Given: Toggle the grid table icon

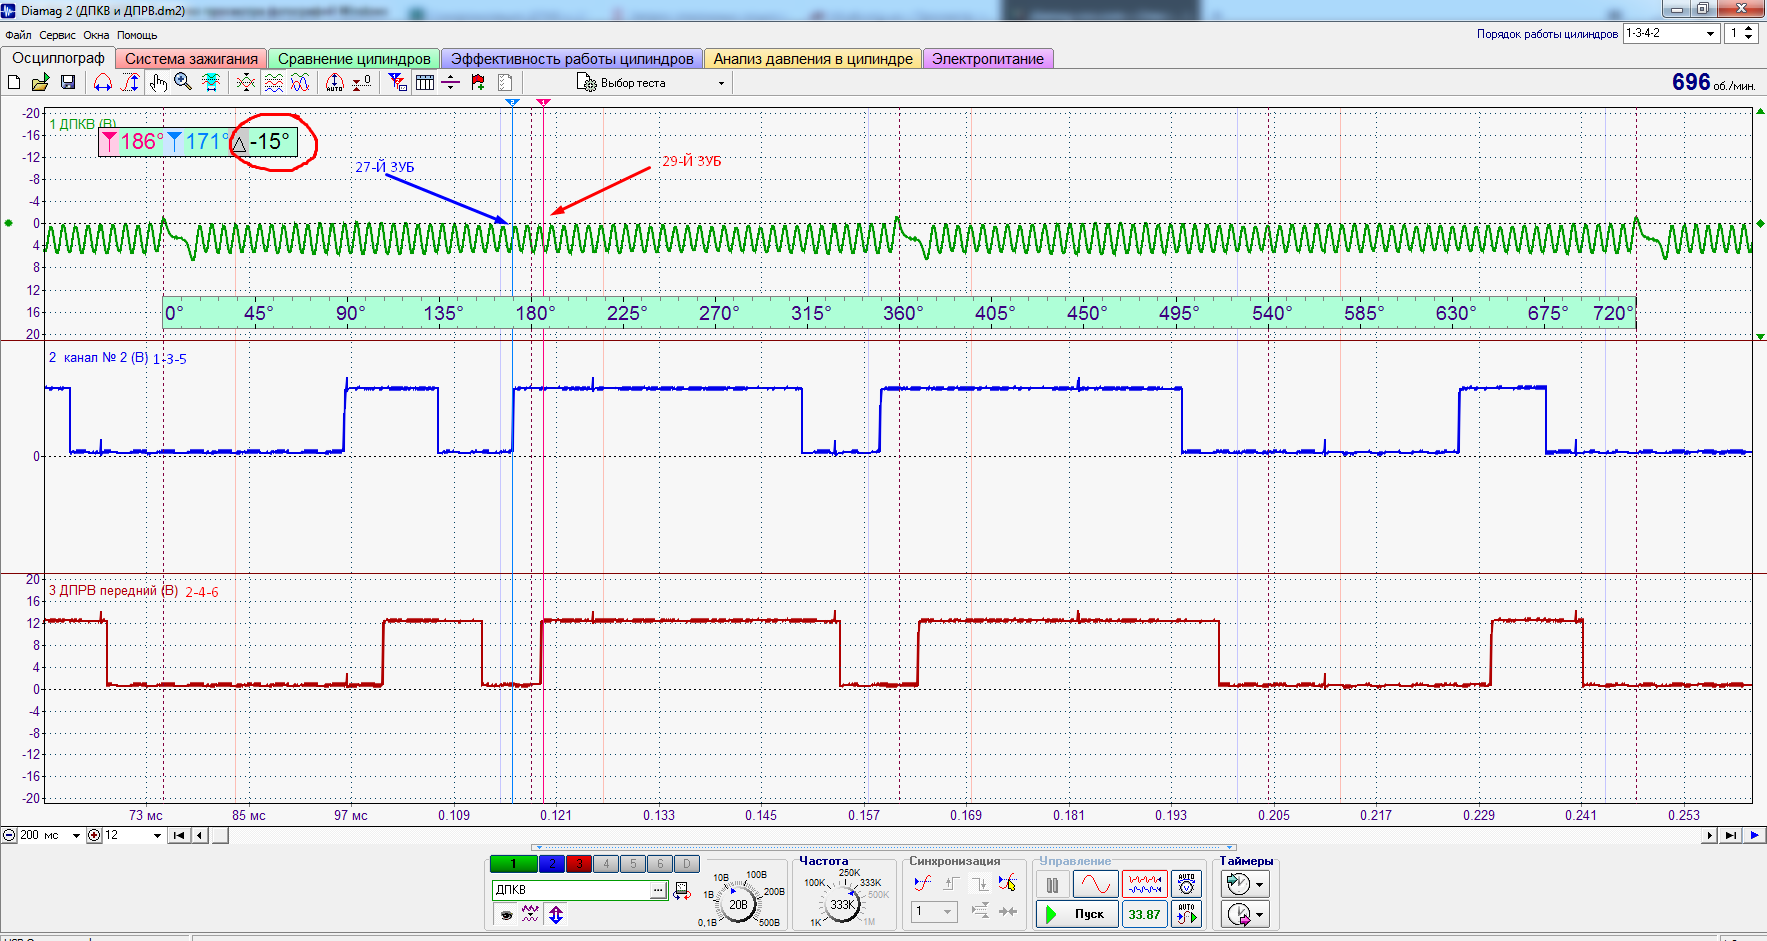Looking at the screenshot, I should pyautogui.click(x=425, y=82).
